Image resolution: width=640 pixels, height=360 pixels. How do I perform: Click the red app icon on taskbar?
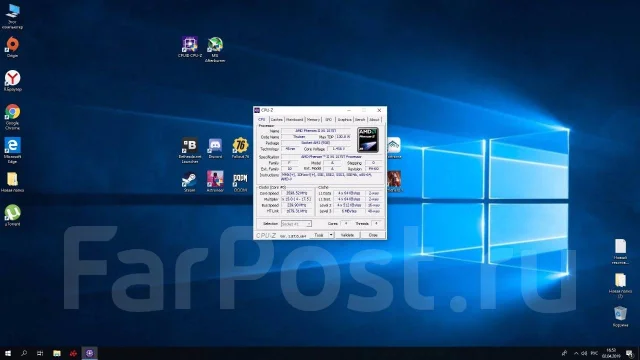pos(73,353)
